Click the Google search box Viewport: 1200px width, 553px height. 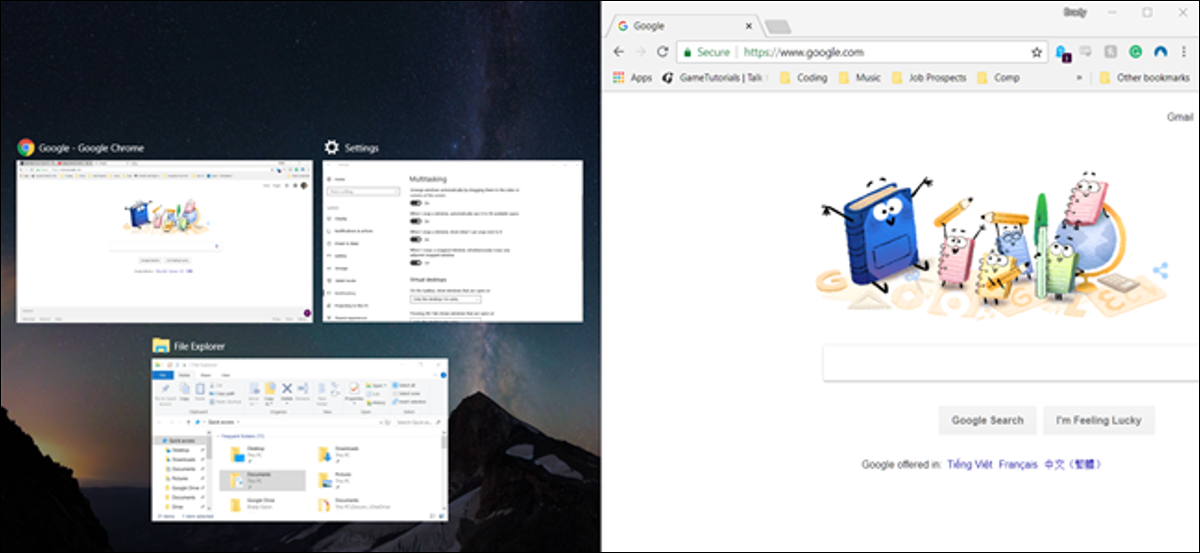coord(1010,362)
